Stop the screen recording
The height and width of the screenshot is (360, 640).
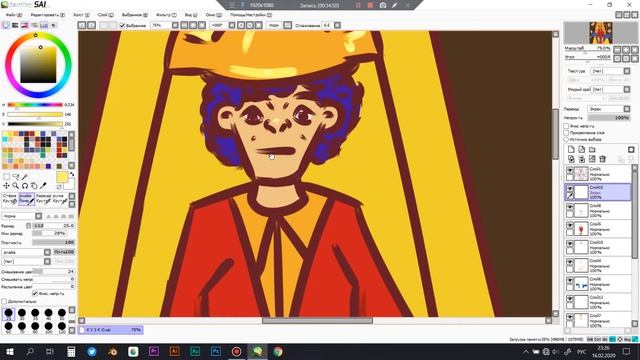(x=370, y=5)
